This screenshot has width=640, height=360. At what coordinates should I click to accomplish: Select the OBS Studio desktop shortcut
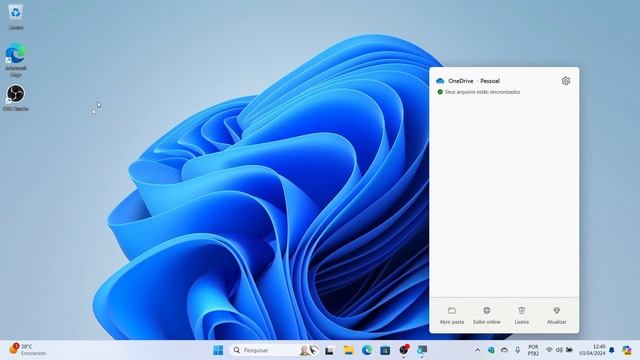click(x=16, y=98)
